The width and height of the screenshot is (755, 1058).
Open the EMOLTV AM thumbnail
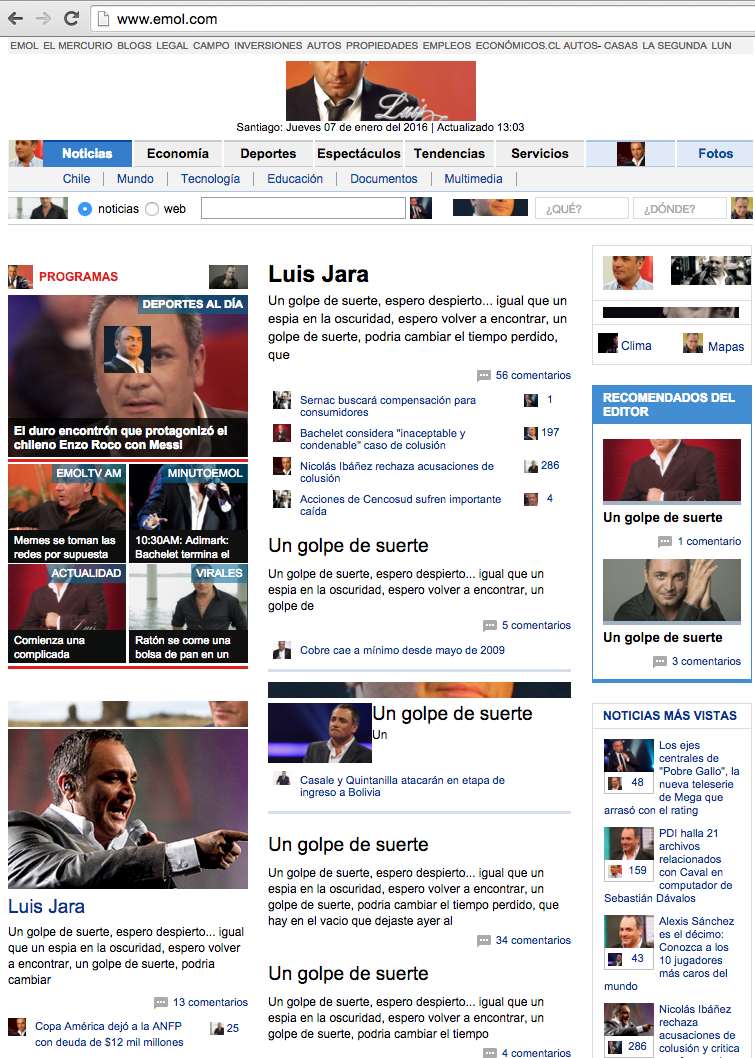(67, 513)
